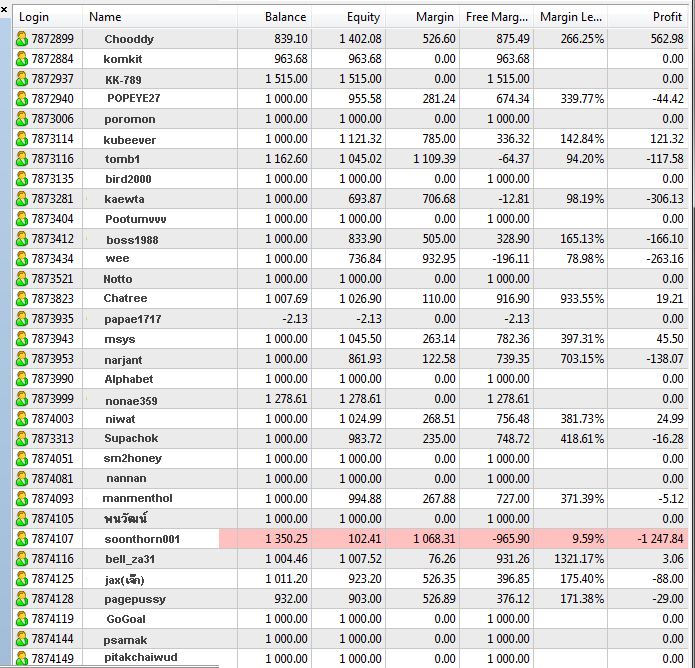Screen dimensions: 695x668
Task: Close the accounts panel with the X
Action: [4, 9]
